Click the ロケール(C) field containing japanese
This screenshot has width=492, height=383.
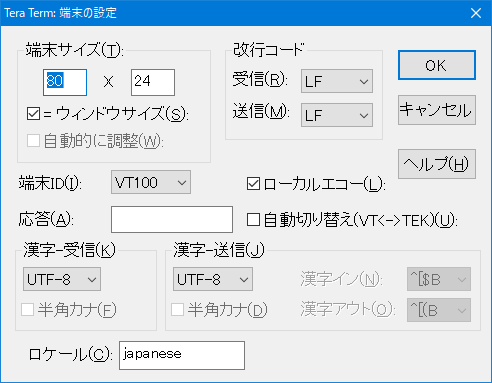(x=182, y=355)
